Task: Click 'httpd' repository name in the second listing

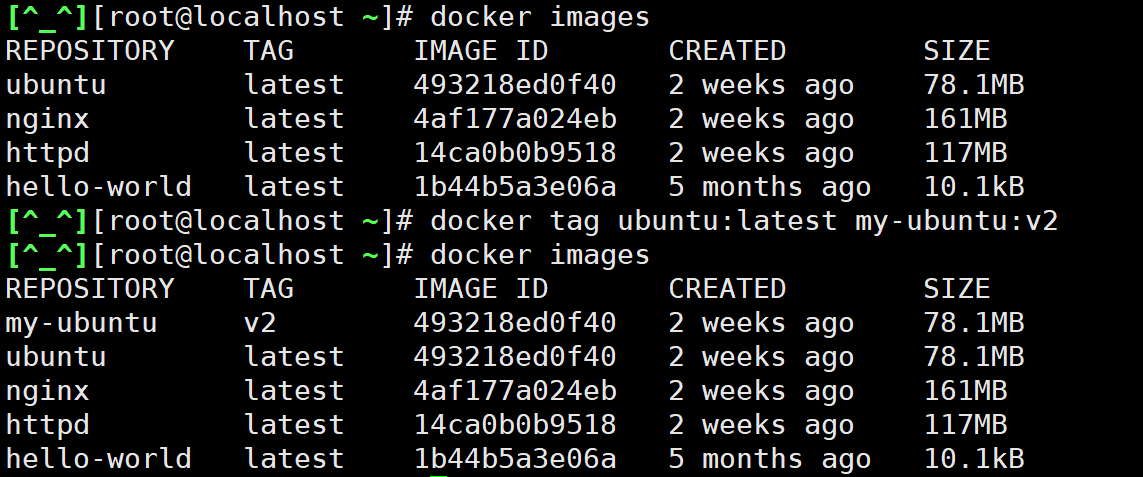Action: (x=47, y=425)
